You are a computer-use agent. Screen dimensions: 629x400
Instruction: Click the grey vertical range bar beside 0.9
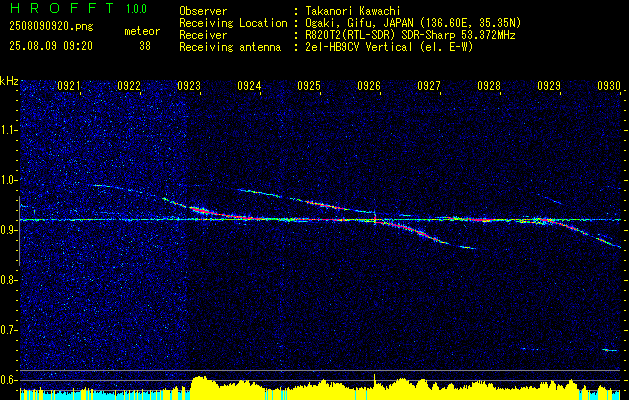point(19,231)
